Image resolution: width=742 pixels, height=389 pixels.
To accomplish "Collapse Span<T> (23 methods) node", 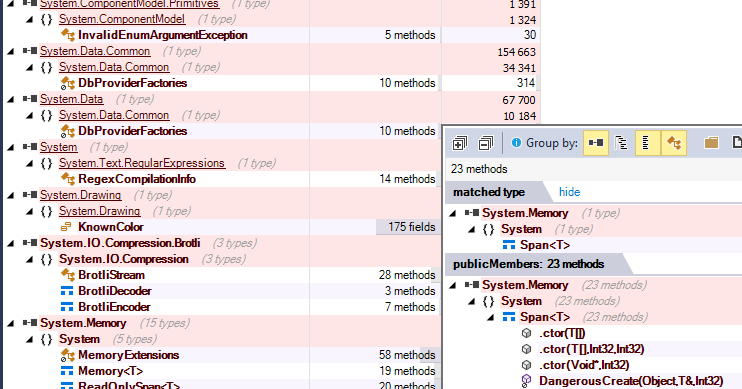I will click(491, 317).
